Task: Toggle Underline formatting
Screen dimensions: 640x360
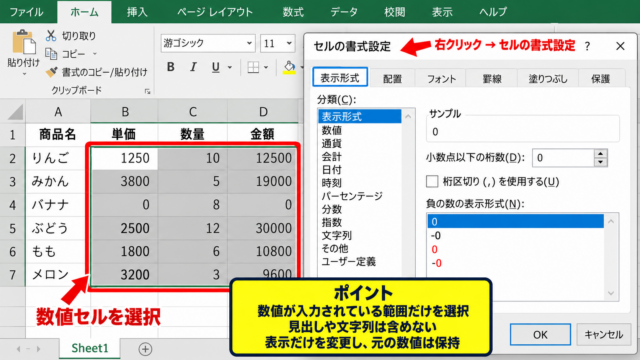Action: point(216,67)
